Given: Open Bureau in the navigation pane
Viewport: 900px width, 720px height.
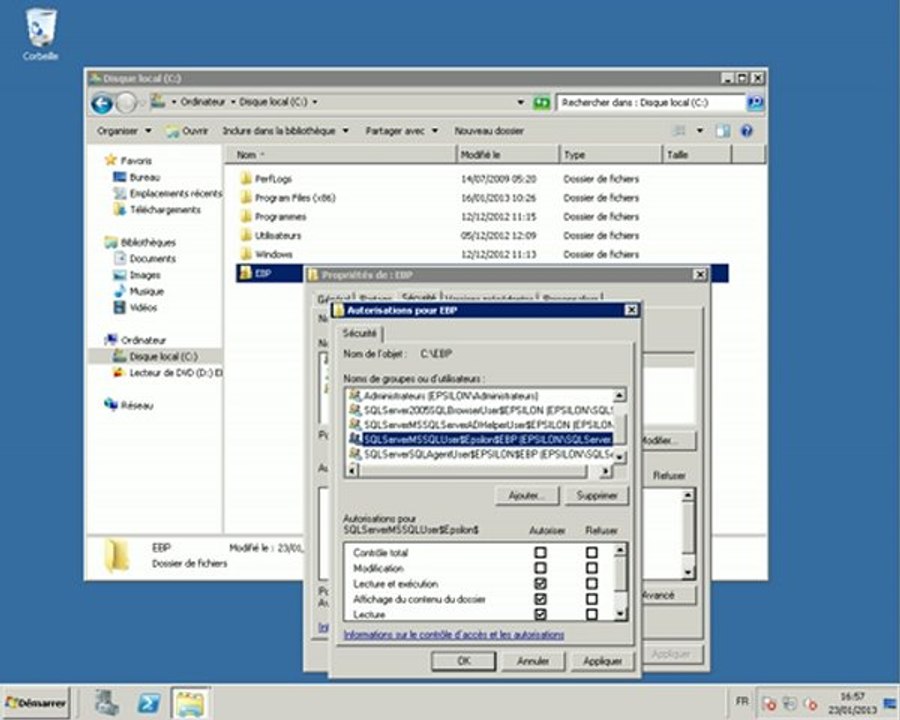Looking at the screenshot, I should (x=145, y=177).
